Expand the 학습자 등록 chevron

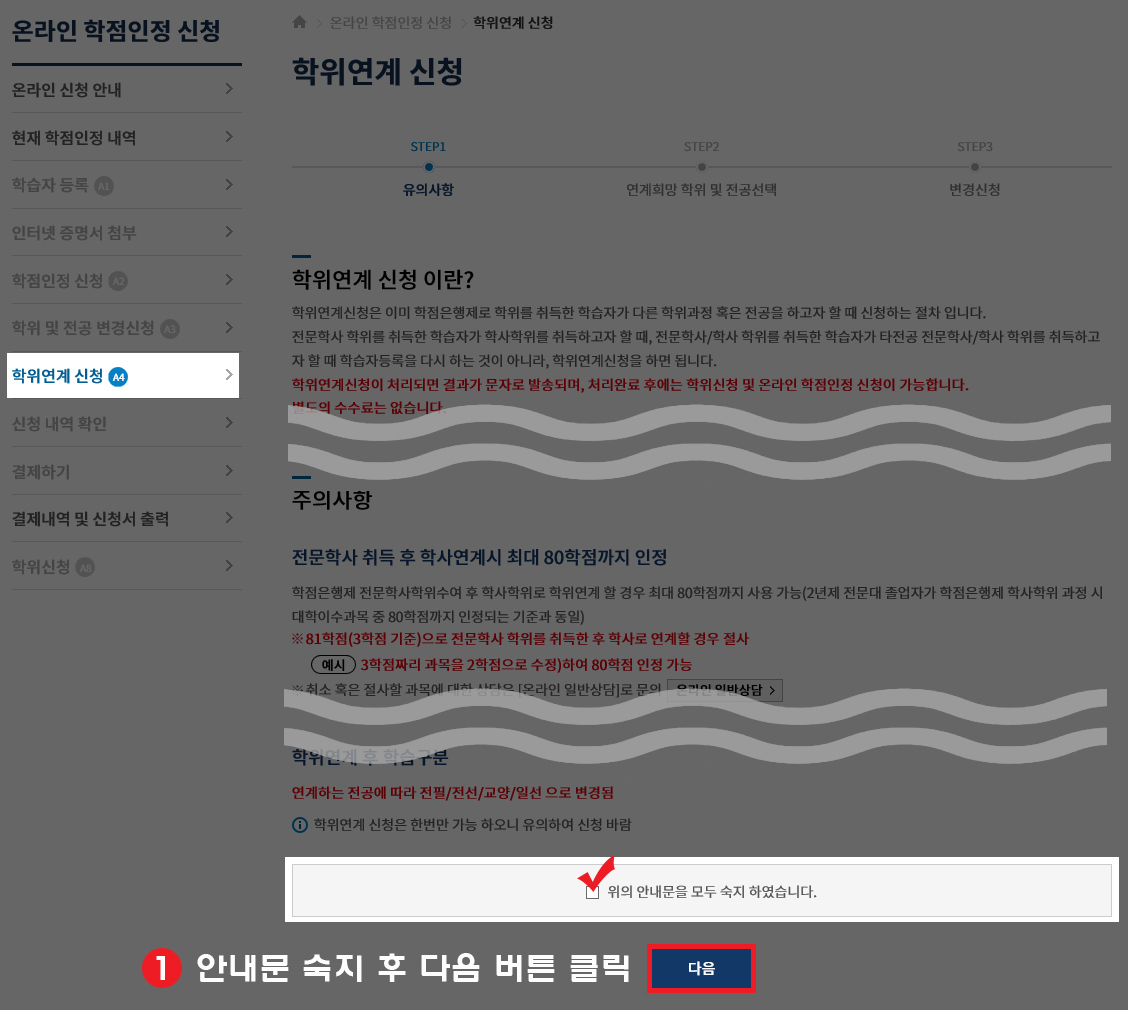point(229,185)
